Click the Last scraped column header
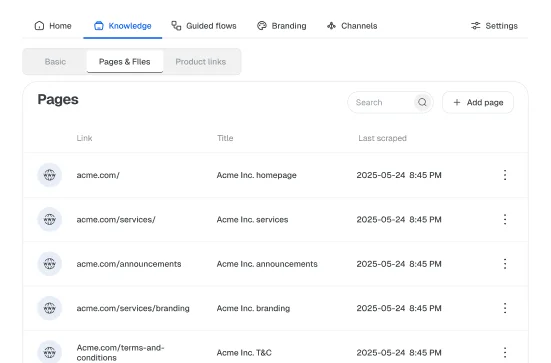551x363 pixels. click(x=382, y=138)
